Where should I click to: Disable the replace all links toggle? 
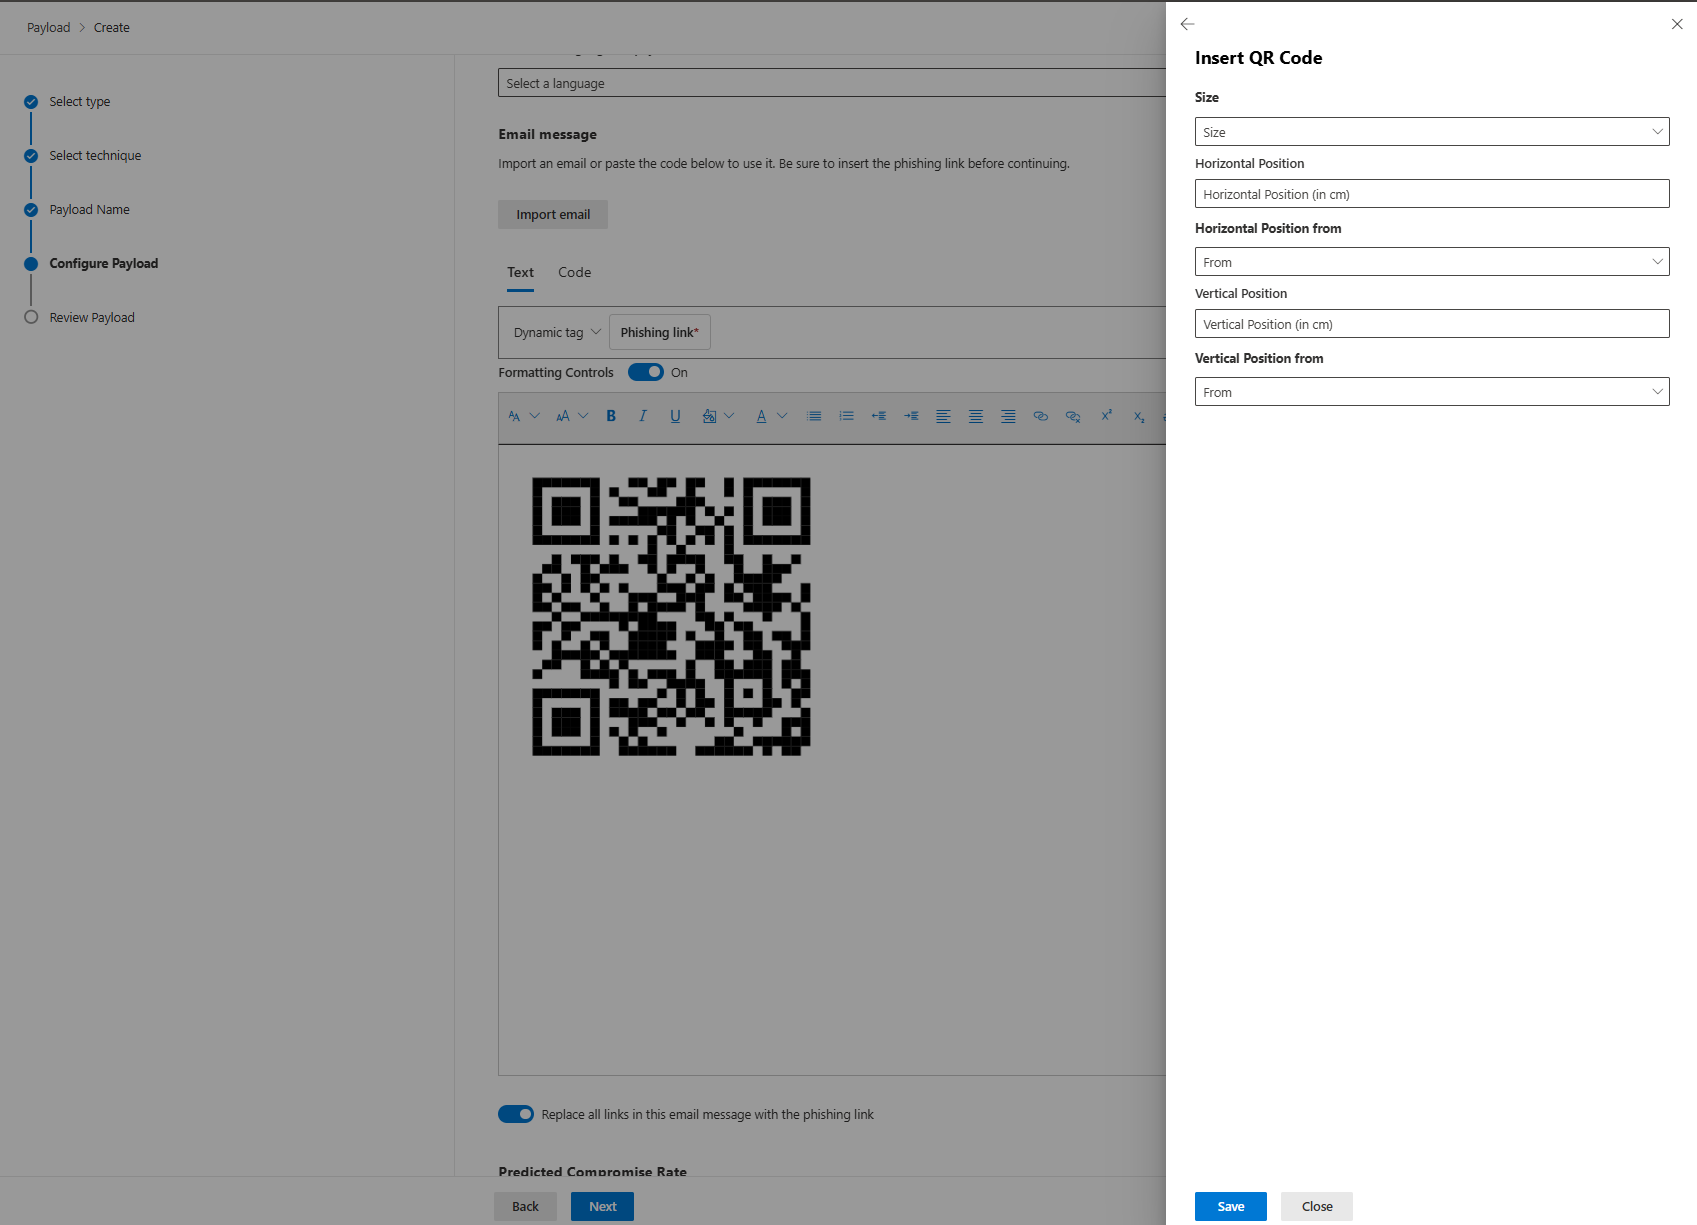point(516,1114)
